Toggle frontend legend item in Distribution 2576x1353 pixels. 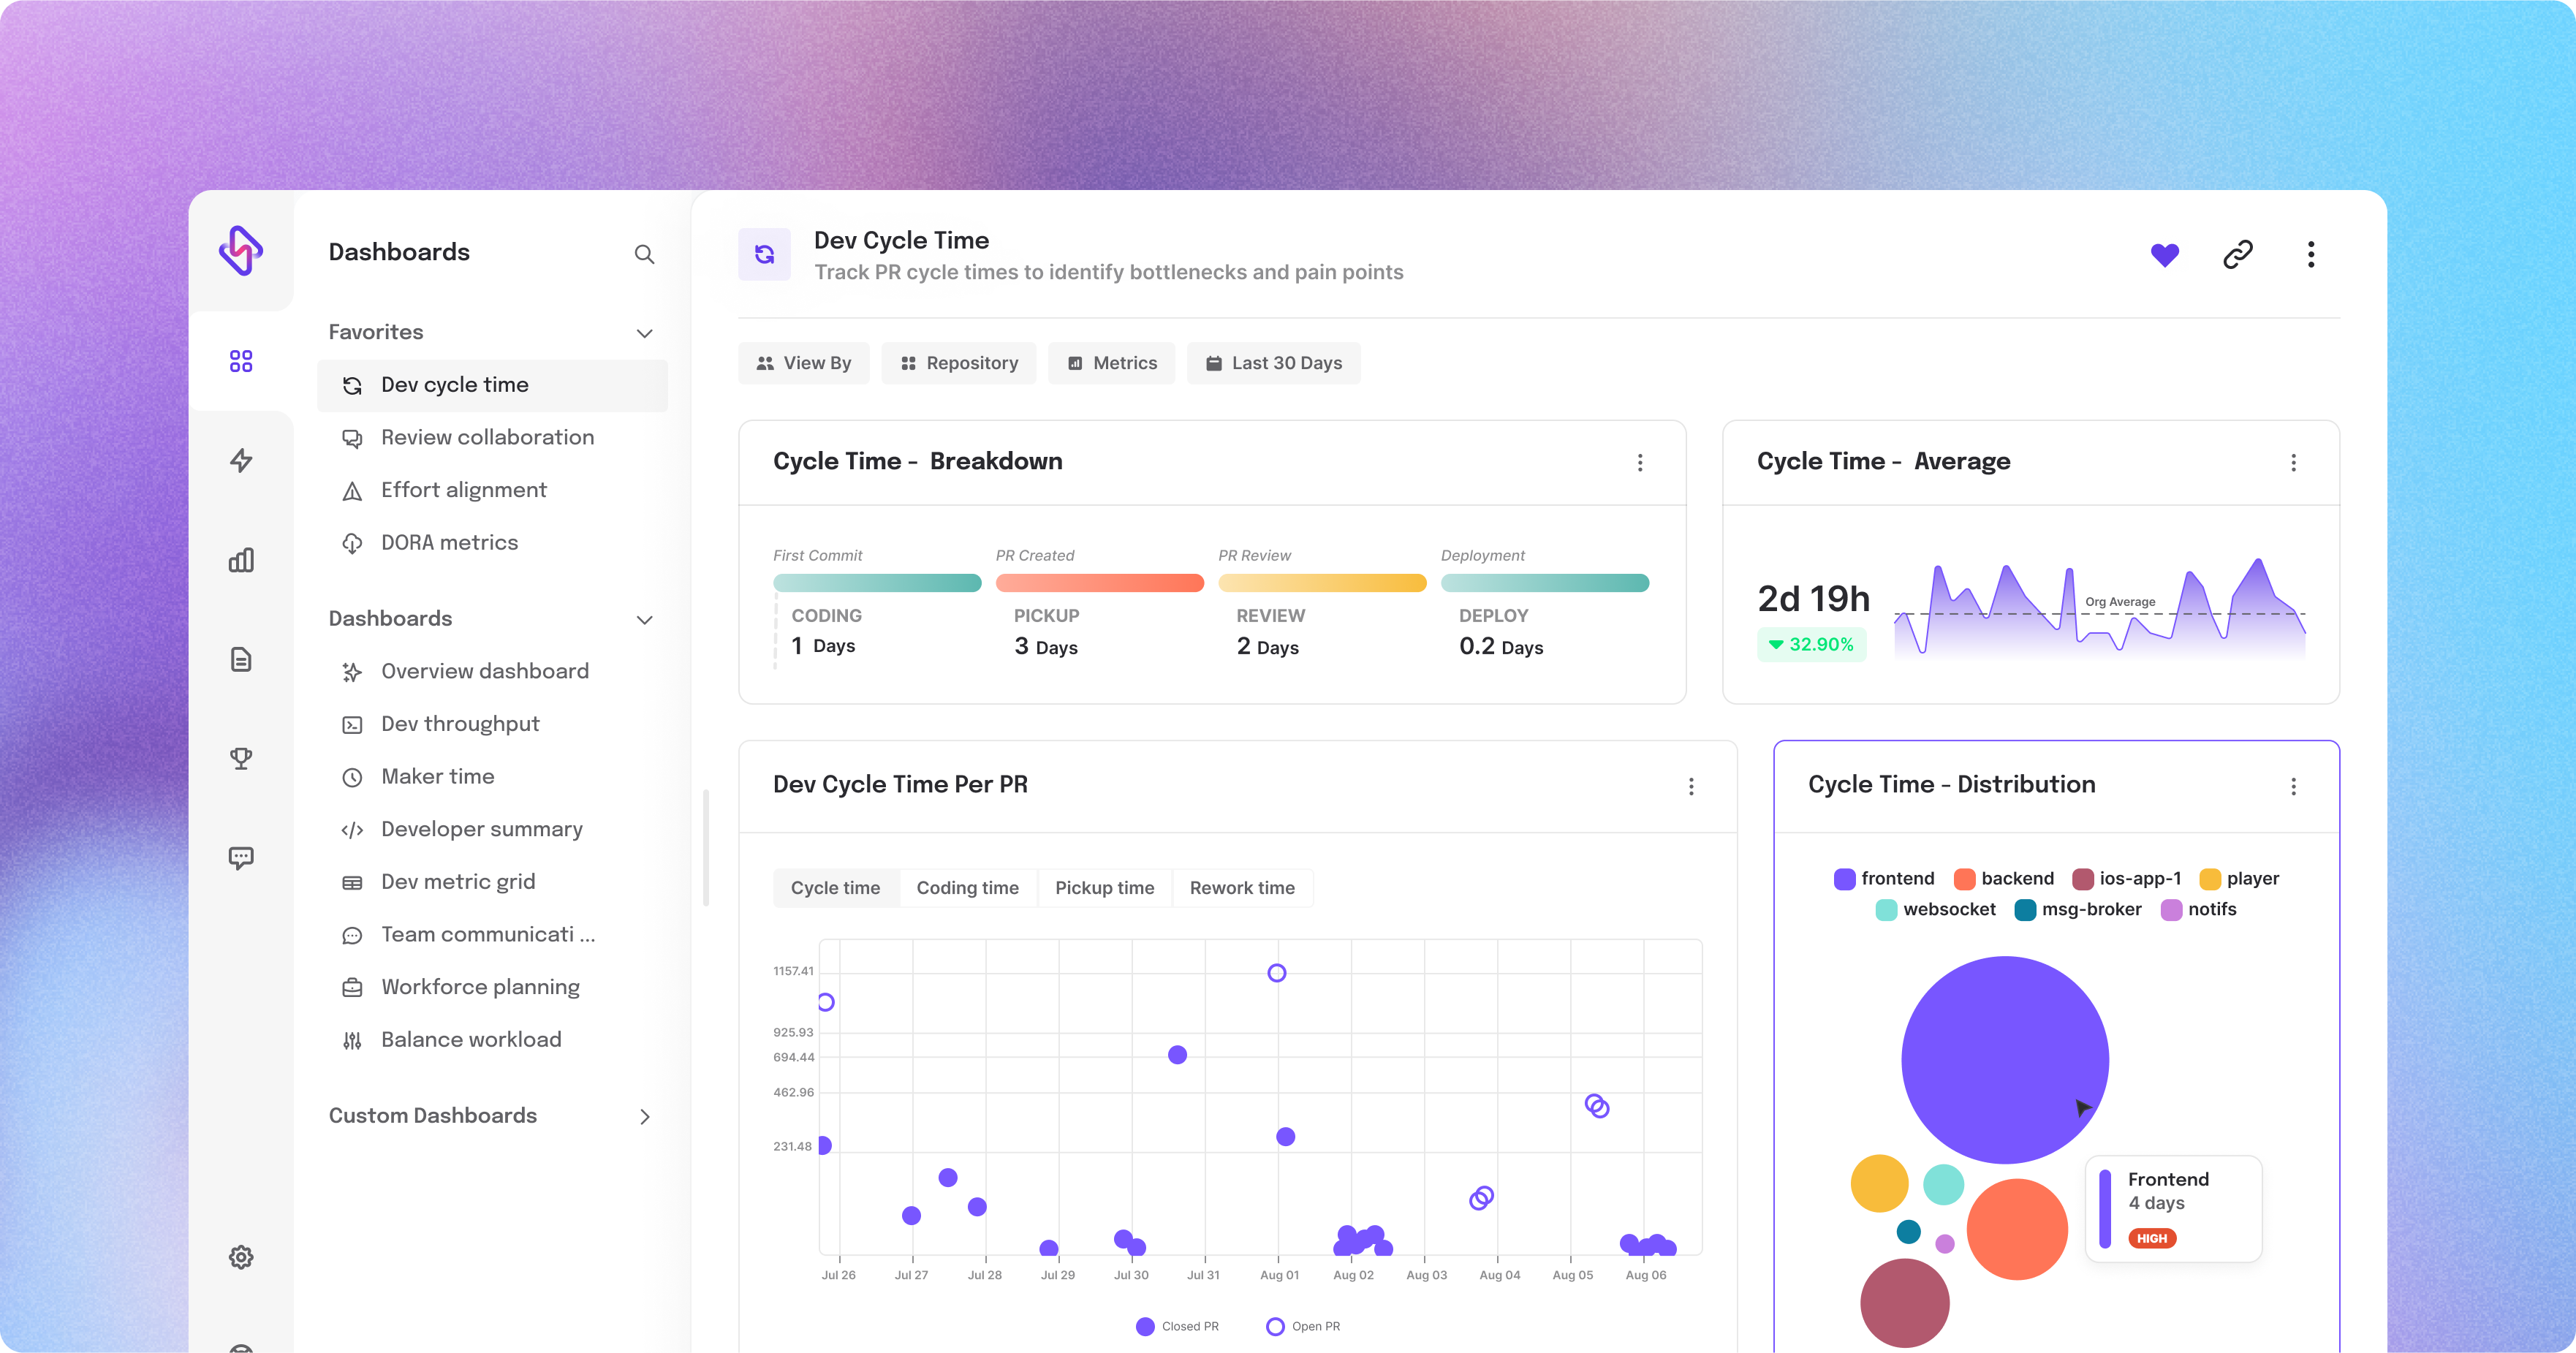[x=1884, y=878]
